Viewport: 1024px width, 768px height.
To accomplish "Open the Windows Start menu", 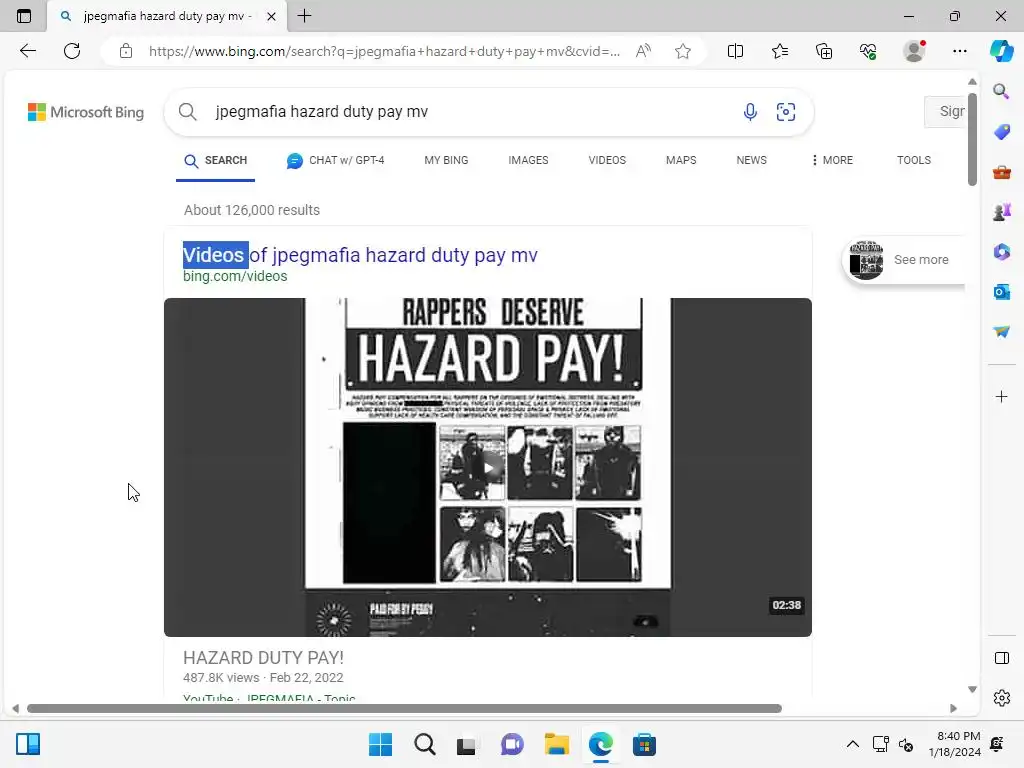I will pyautogui.click(x=380, y=744).
